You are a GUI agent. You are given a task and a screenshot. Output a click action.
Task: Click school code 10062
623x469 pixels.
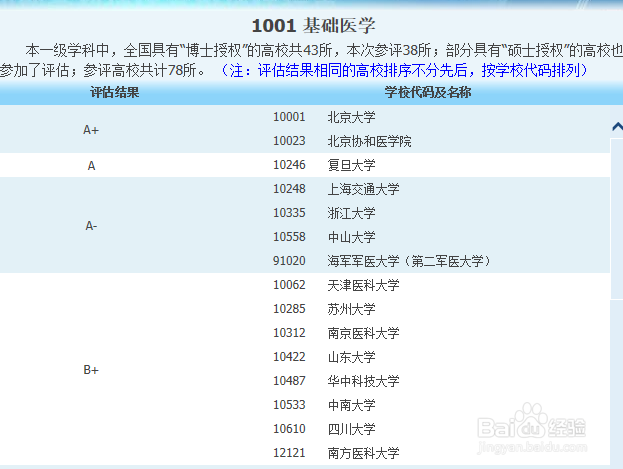click(289, 285)
